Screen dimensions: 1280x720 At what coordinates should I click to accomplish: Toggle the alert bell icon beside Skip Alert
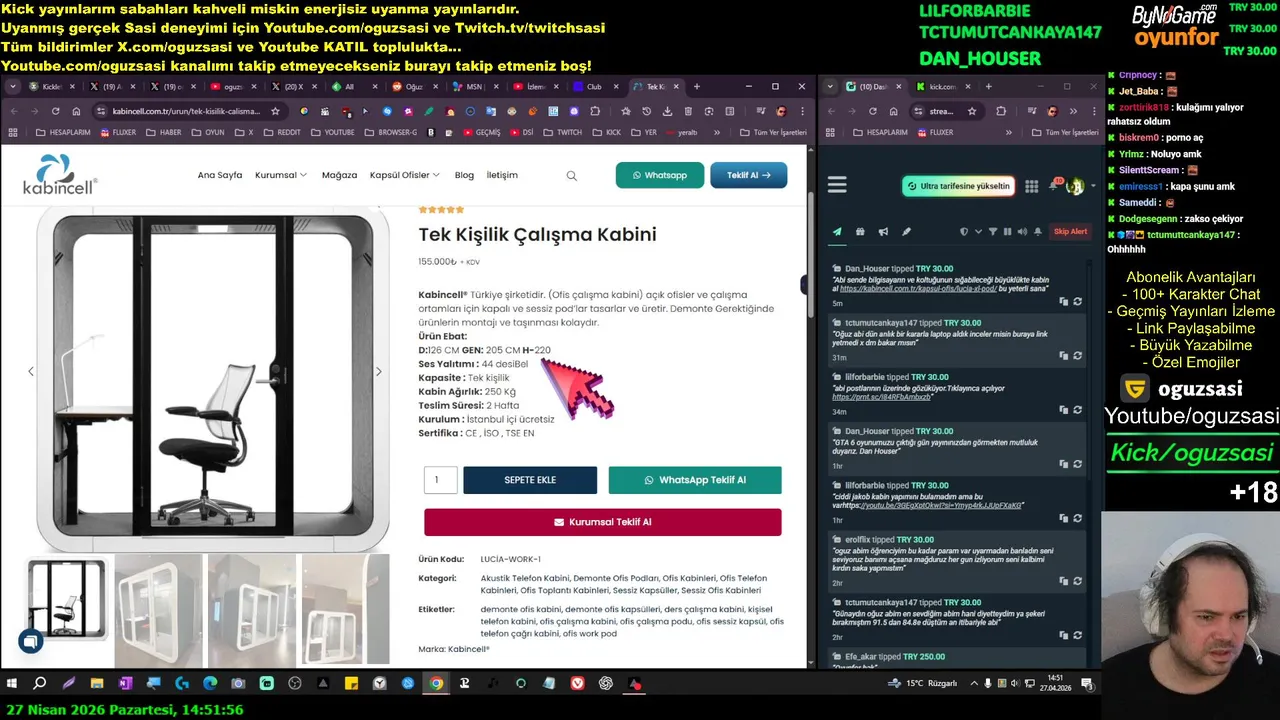tap(1038, 231)
